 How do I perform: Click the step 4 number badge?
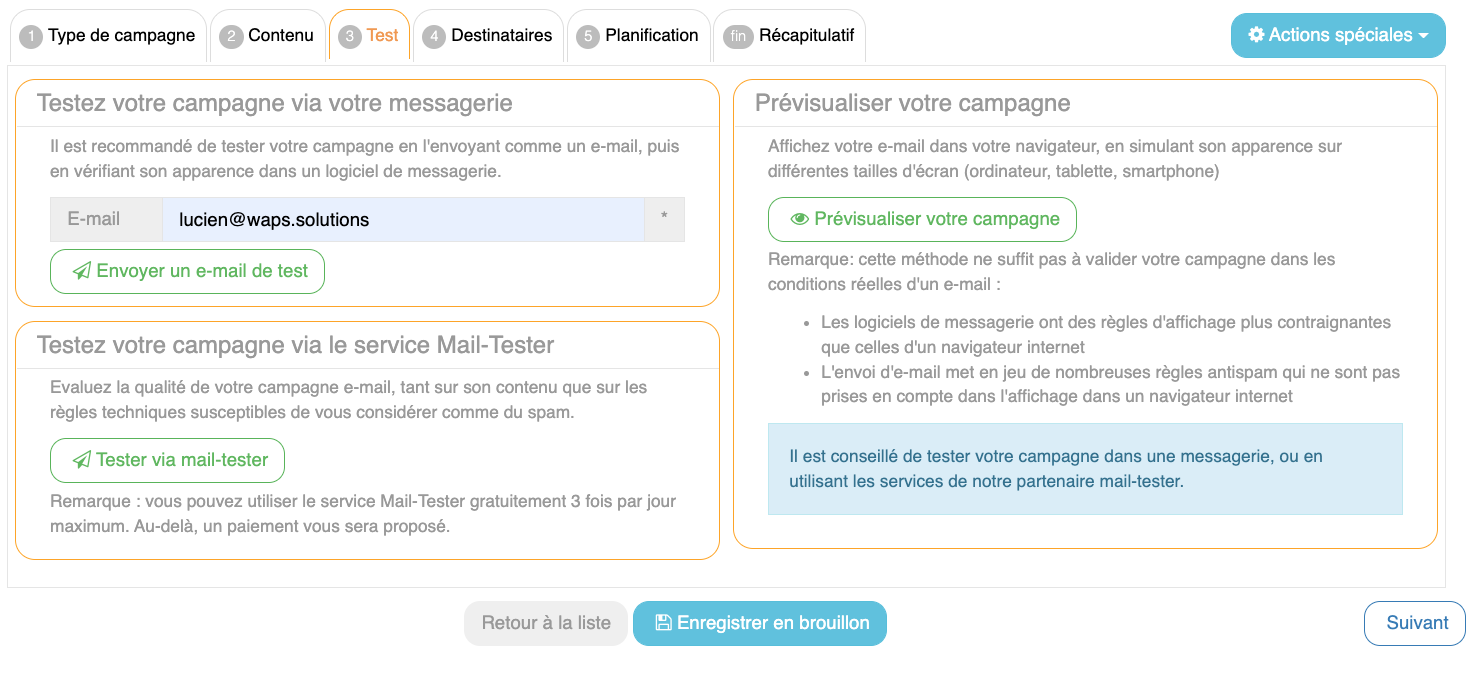434,37
